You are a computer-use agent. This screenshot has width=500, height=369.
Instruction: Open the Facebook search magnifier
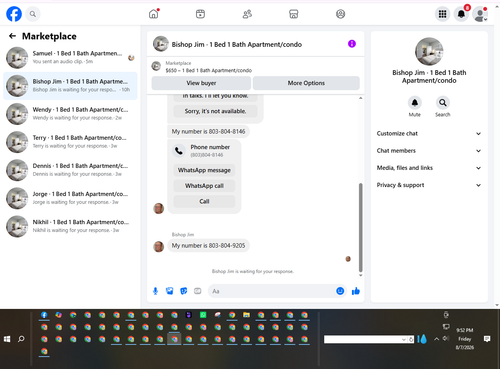point(33,14)
